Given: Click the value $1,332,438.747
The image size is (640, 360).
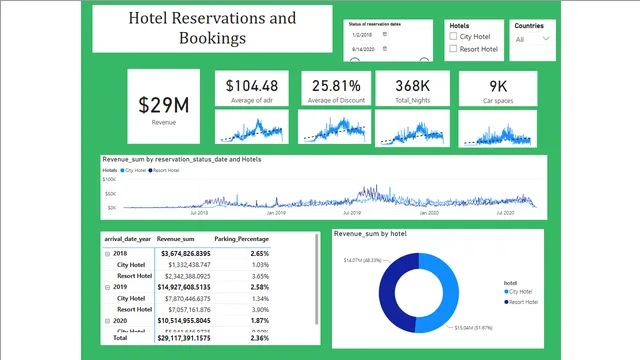Looking at the screenshot, I should point(189,265).
